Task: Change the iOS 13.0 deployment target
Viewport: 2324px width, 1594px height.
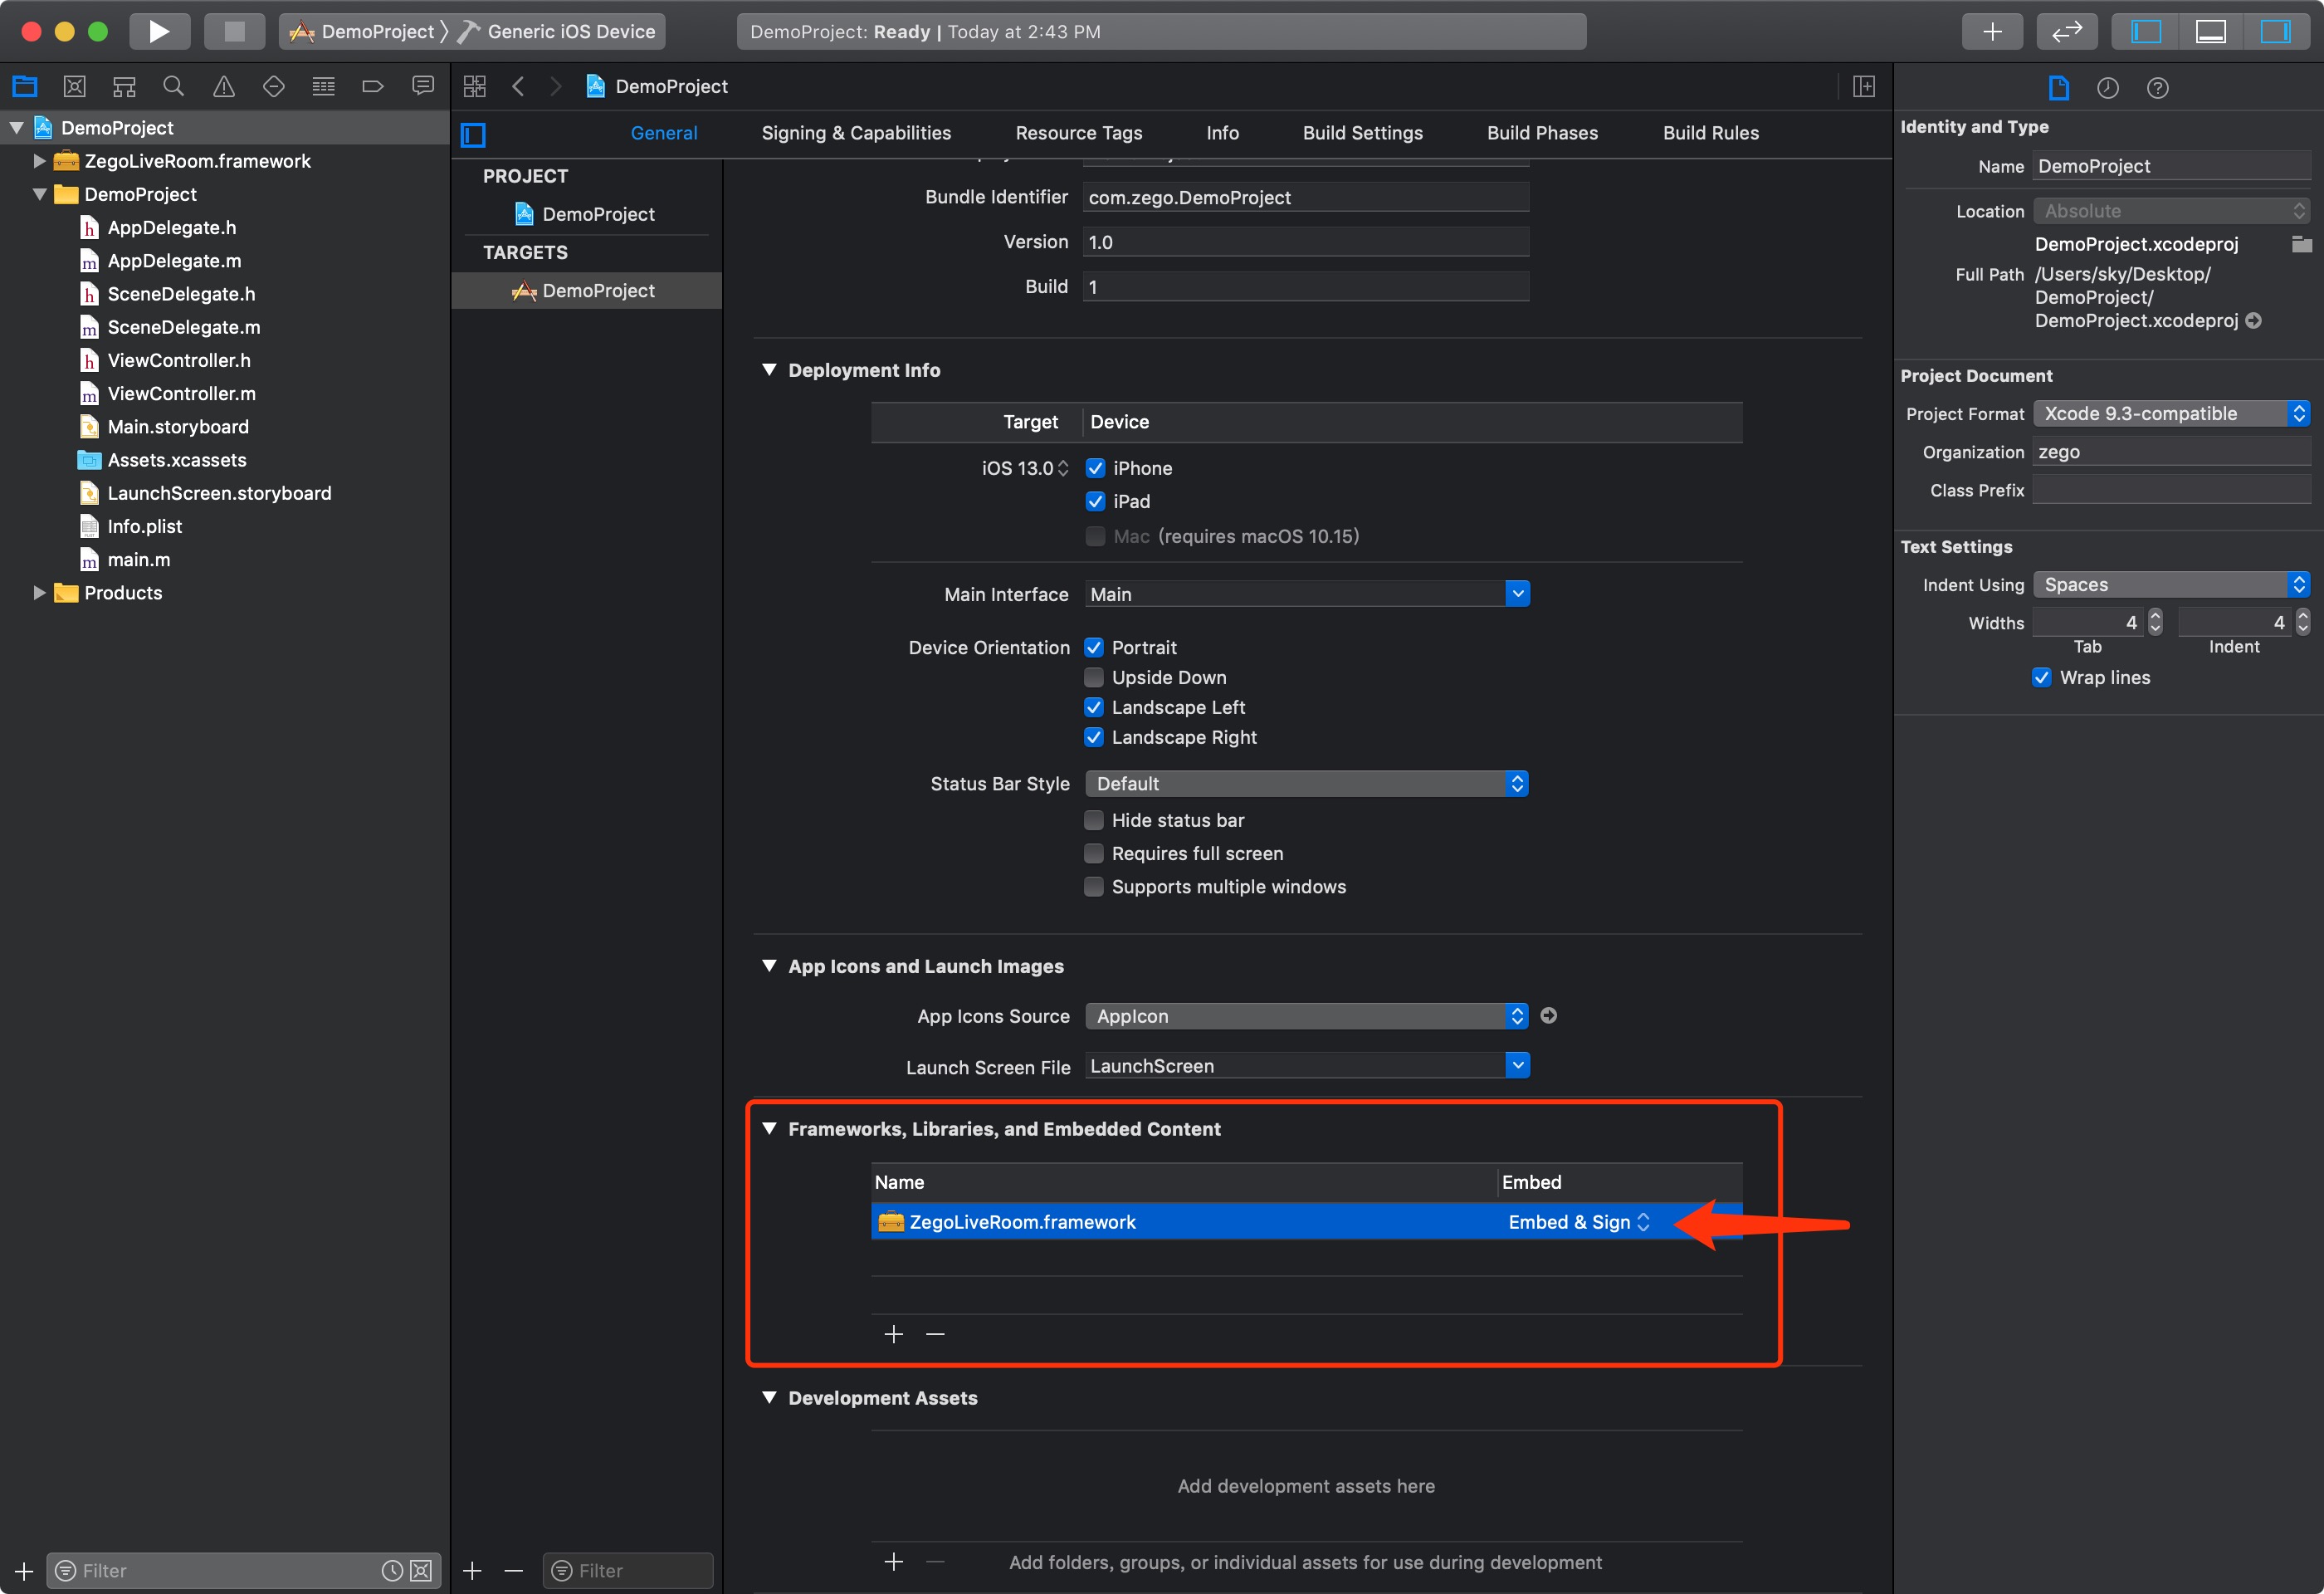Action: tap(1025, 468)
